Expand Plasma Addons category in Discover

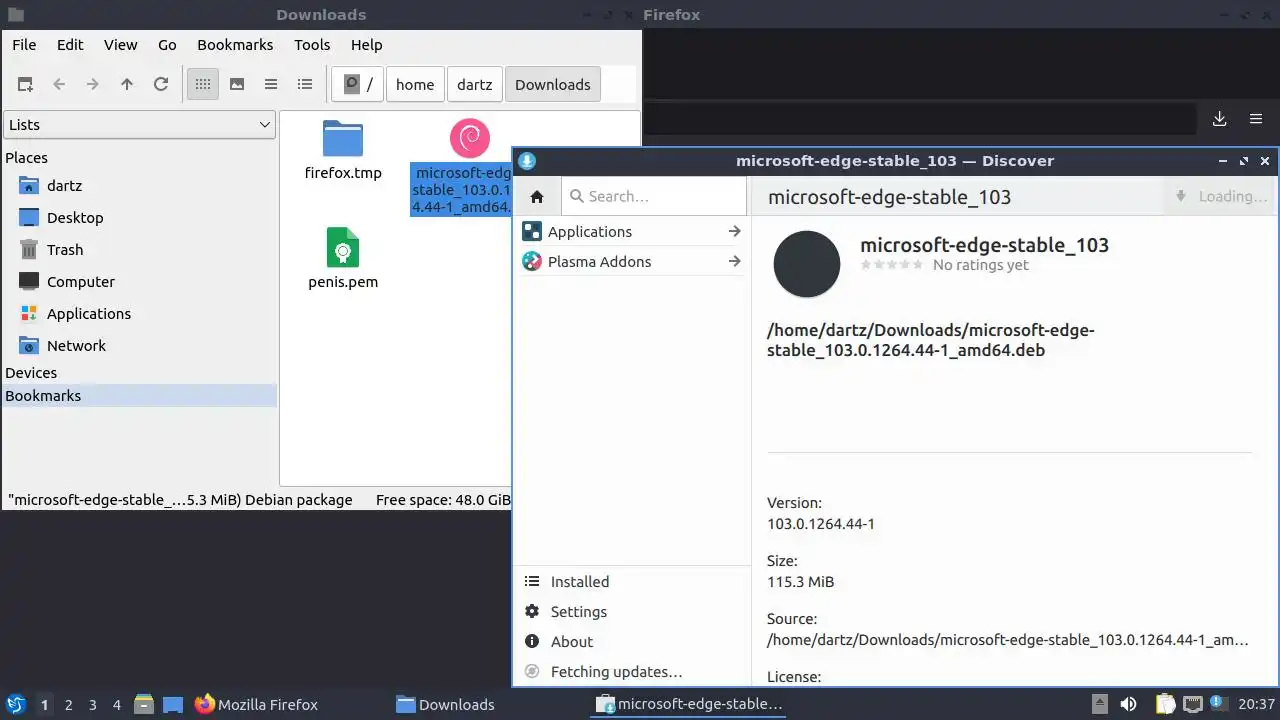631,262
